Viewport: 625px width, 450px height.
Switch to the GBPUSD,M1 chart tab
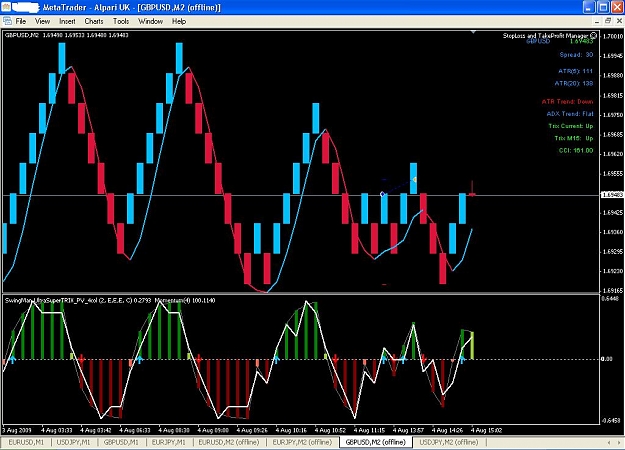point(121,442)
